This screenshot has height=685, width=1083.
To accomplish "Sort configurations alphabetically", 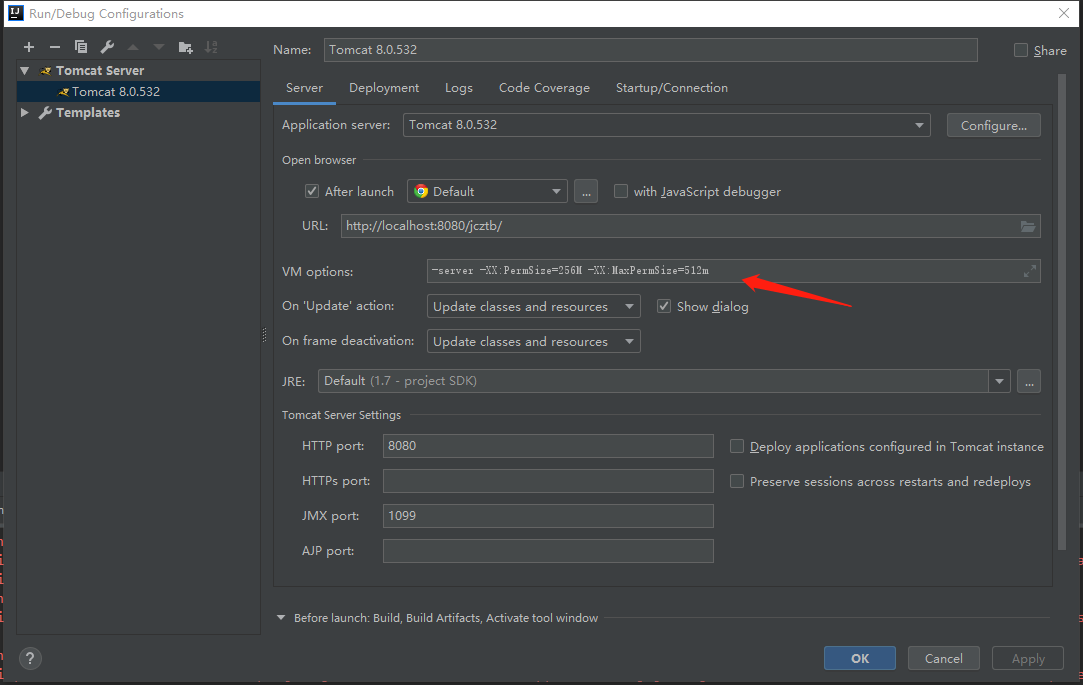I will 211,47.
